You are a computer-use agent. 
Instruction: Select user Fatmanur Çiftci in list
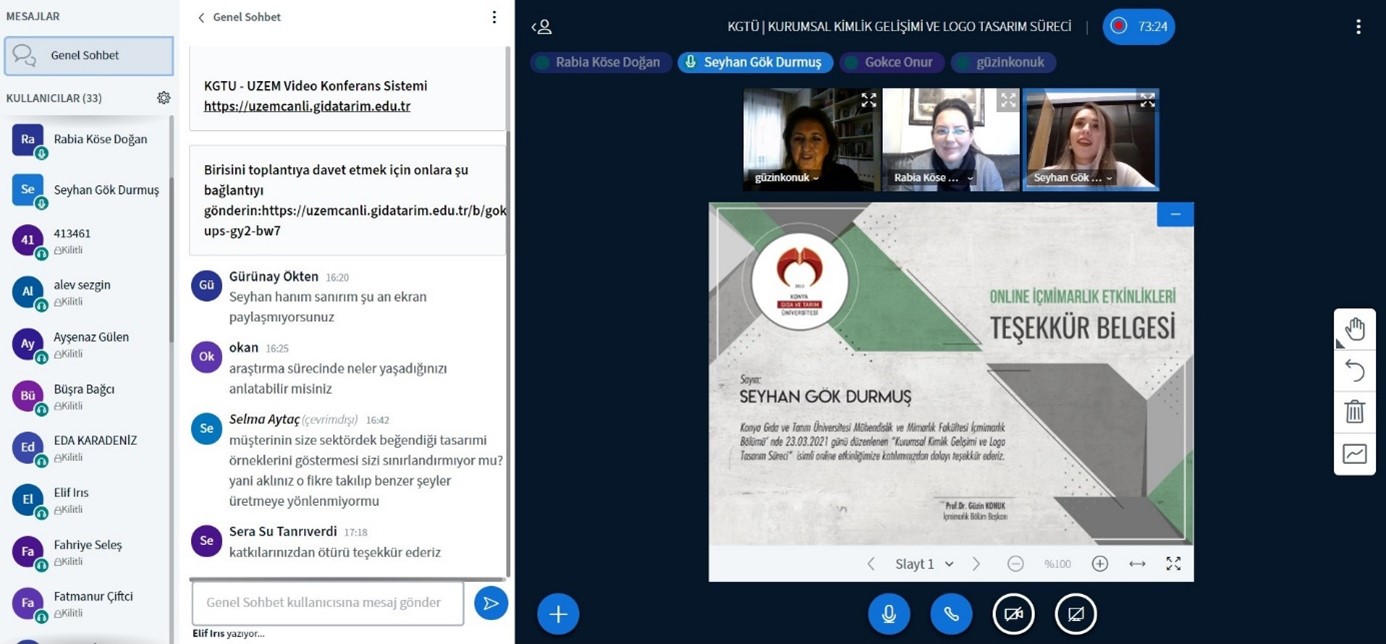coord(86,603)
